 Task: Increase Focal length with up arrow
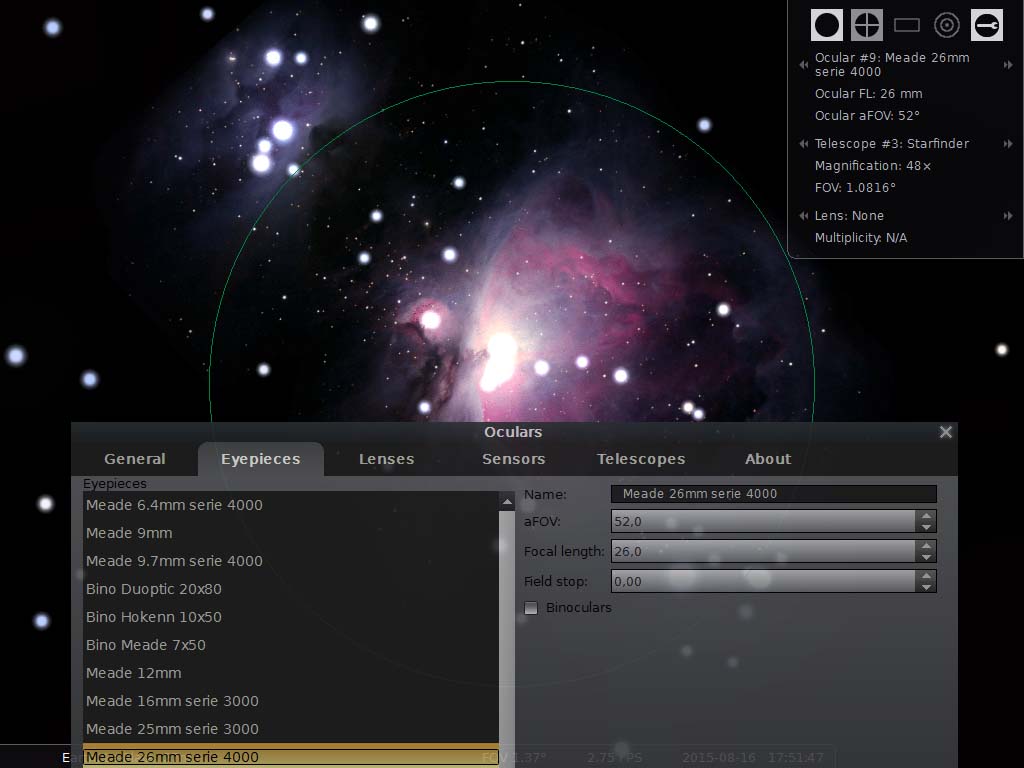[926, 546]
